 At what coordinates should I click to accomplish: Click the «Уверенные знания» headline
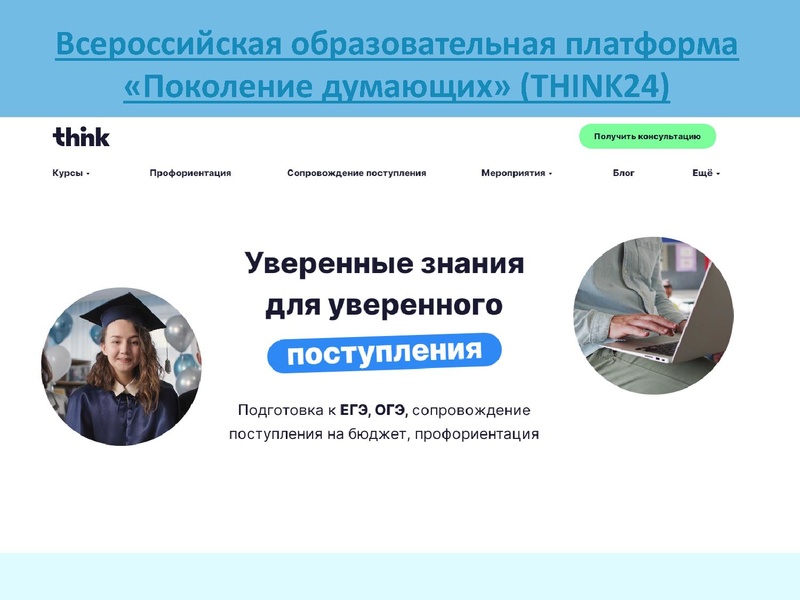(385, 263)
